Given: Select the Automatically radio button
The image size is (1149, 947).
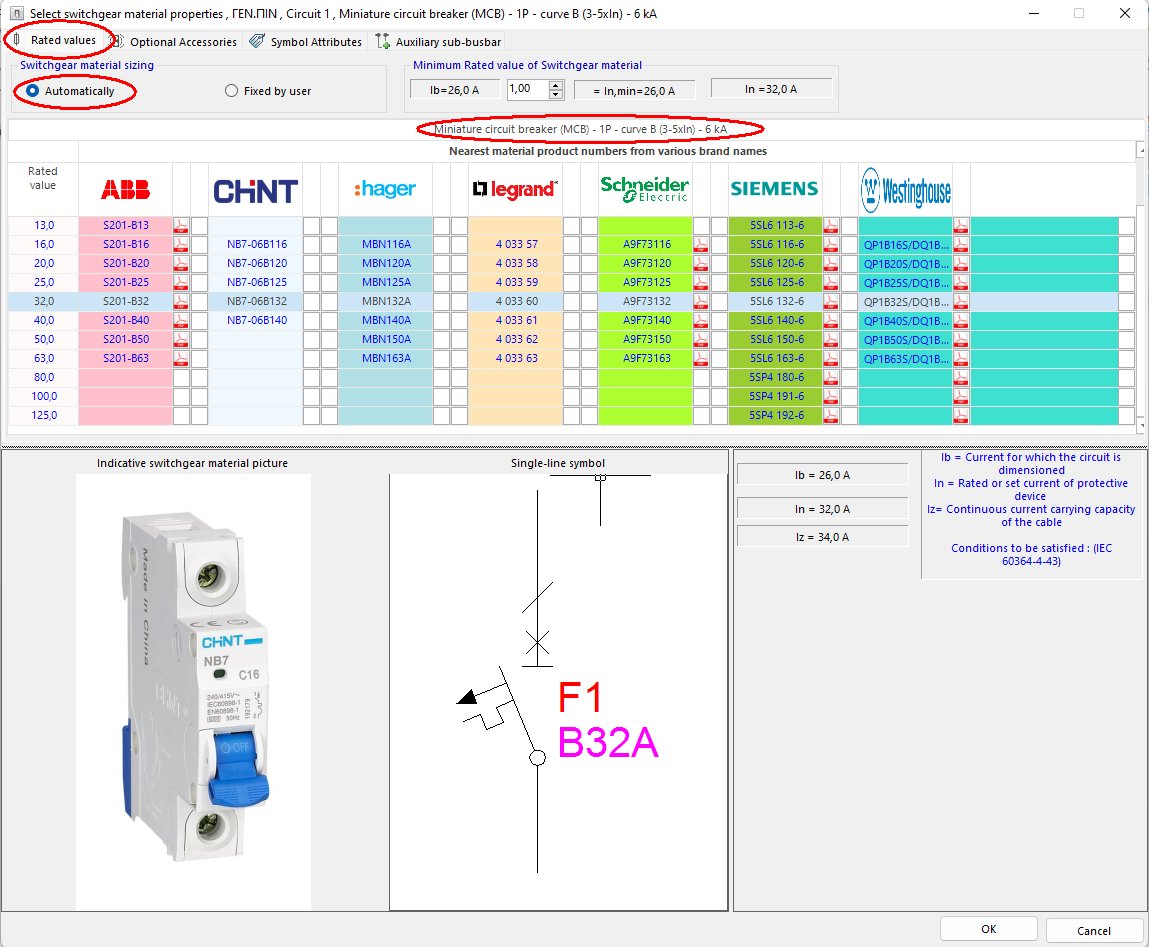Looking at the screenshot, I should pyautogui.click(x=30, y=91).
